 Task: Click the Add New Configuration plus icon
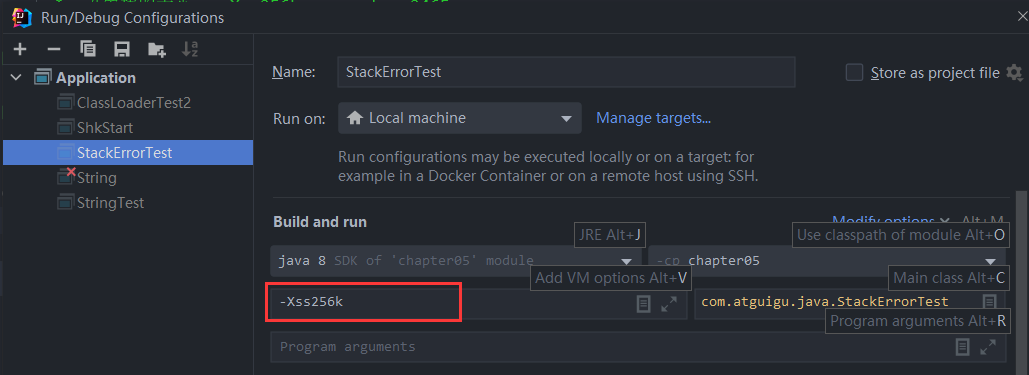coord(20,49)
